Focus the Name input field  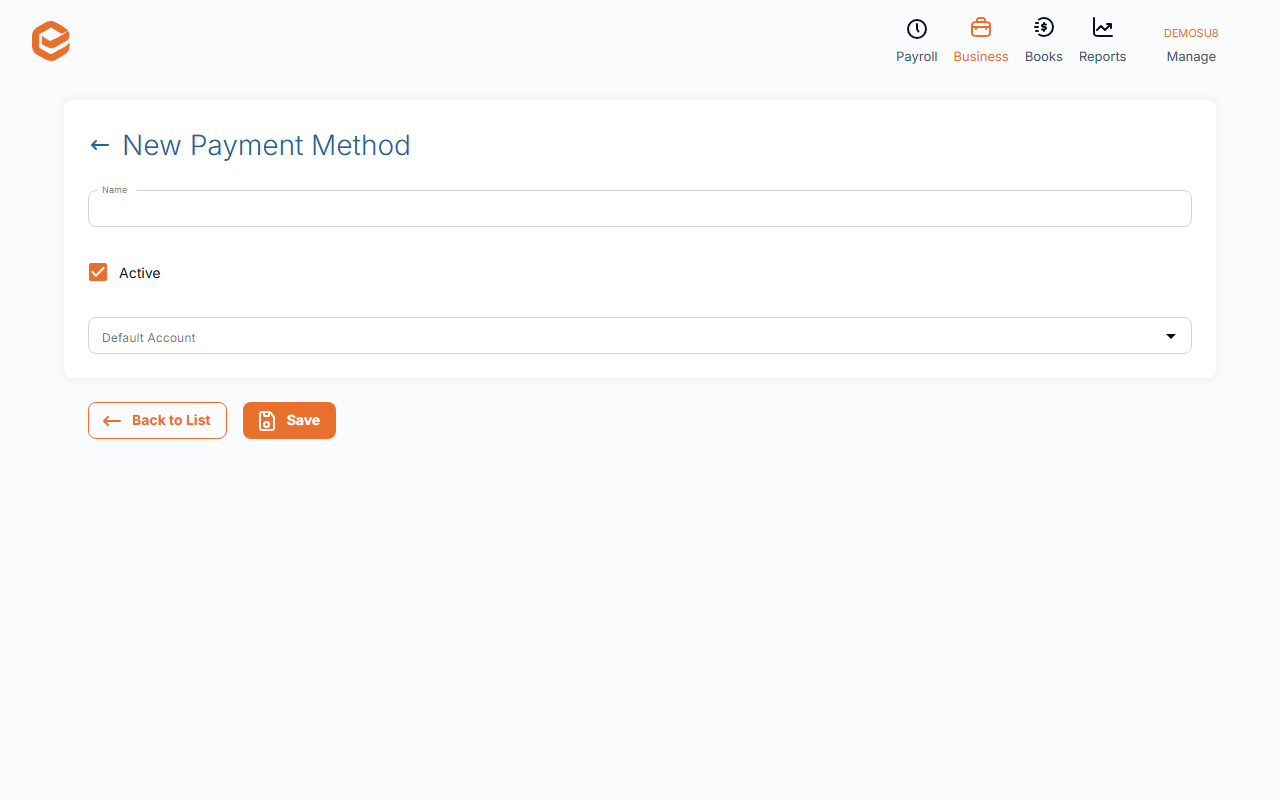point(640,209)
